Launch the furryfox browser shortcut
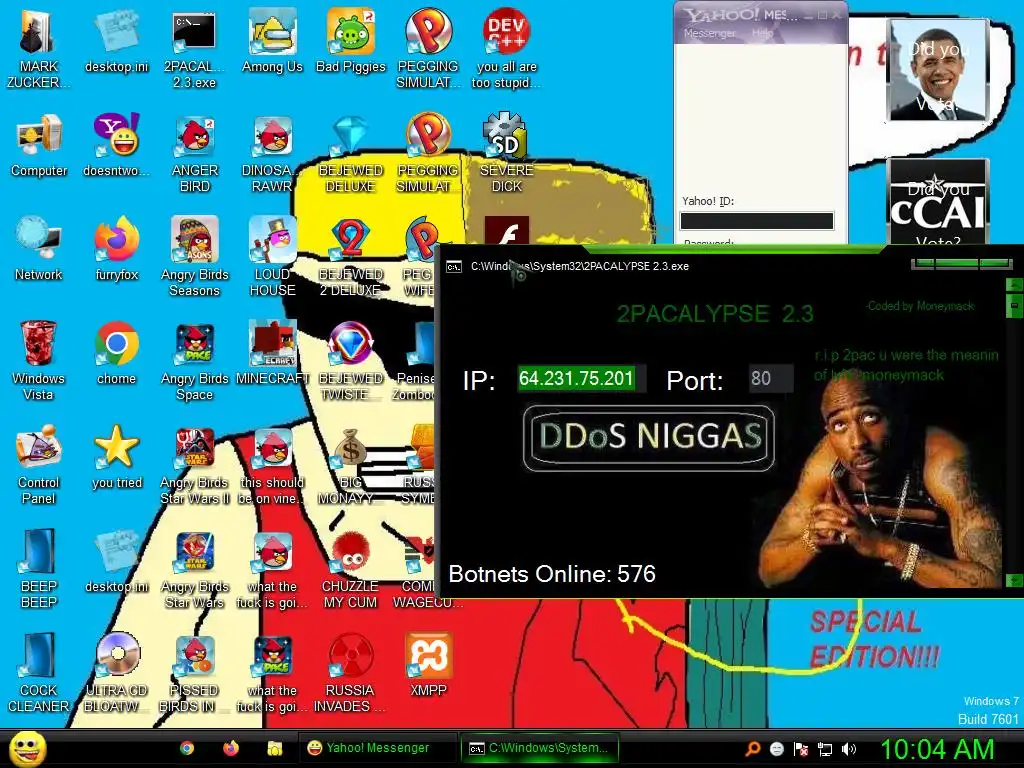Screen dimensions: 1024x768 [116, 249]
